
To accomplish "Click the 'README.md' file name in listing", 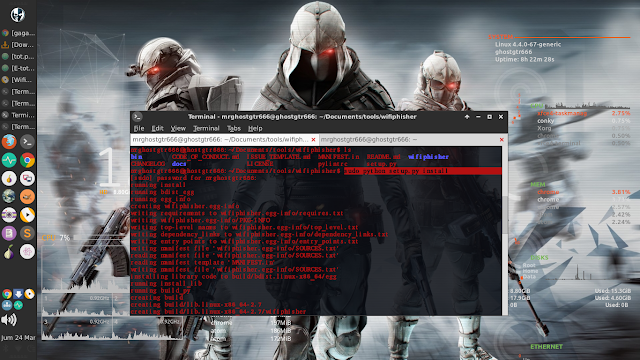I will 383,157.
